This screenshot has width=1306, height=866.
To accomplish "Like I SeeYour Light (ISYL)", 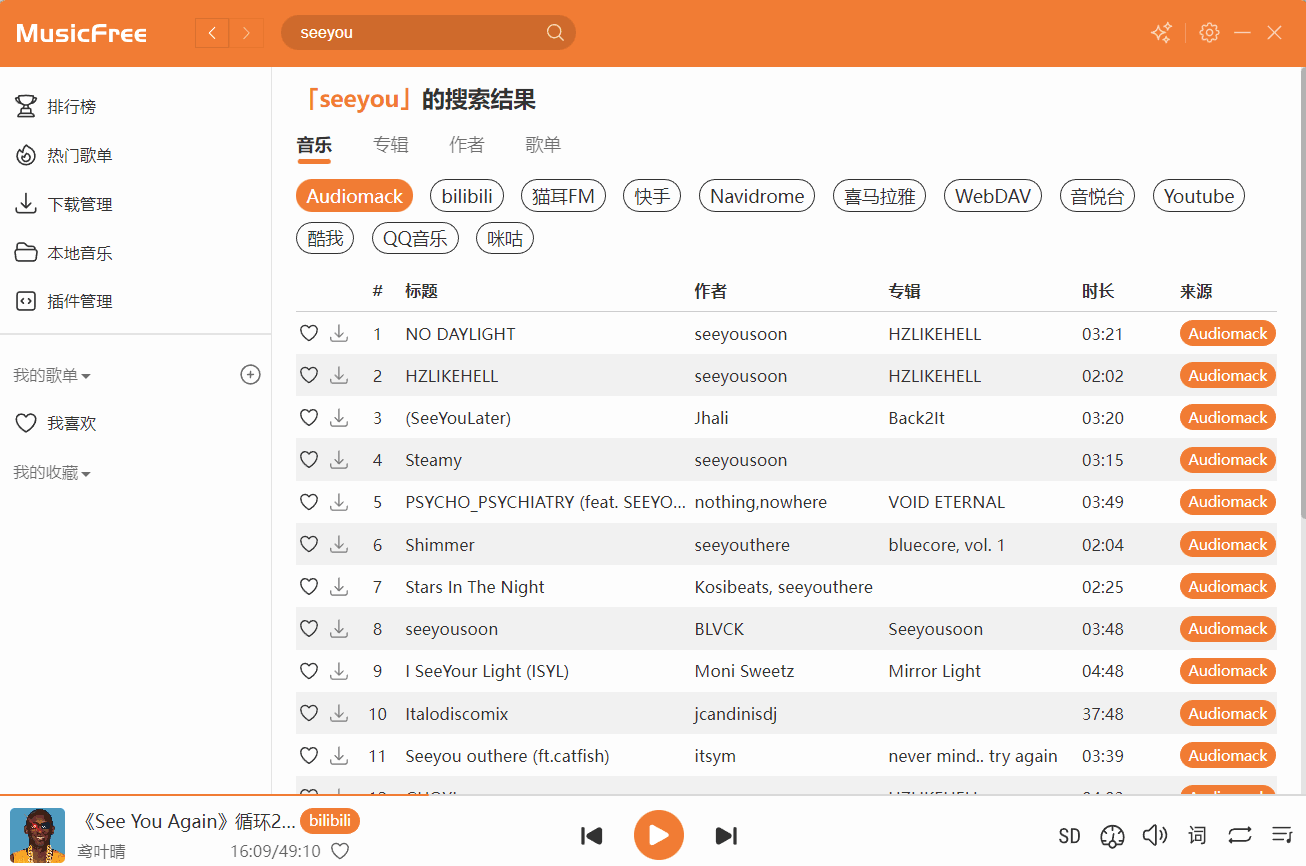I will [x=309, y=670].
